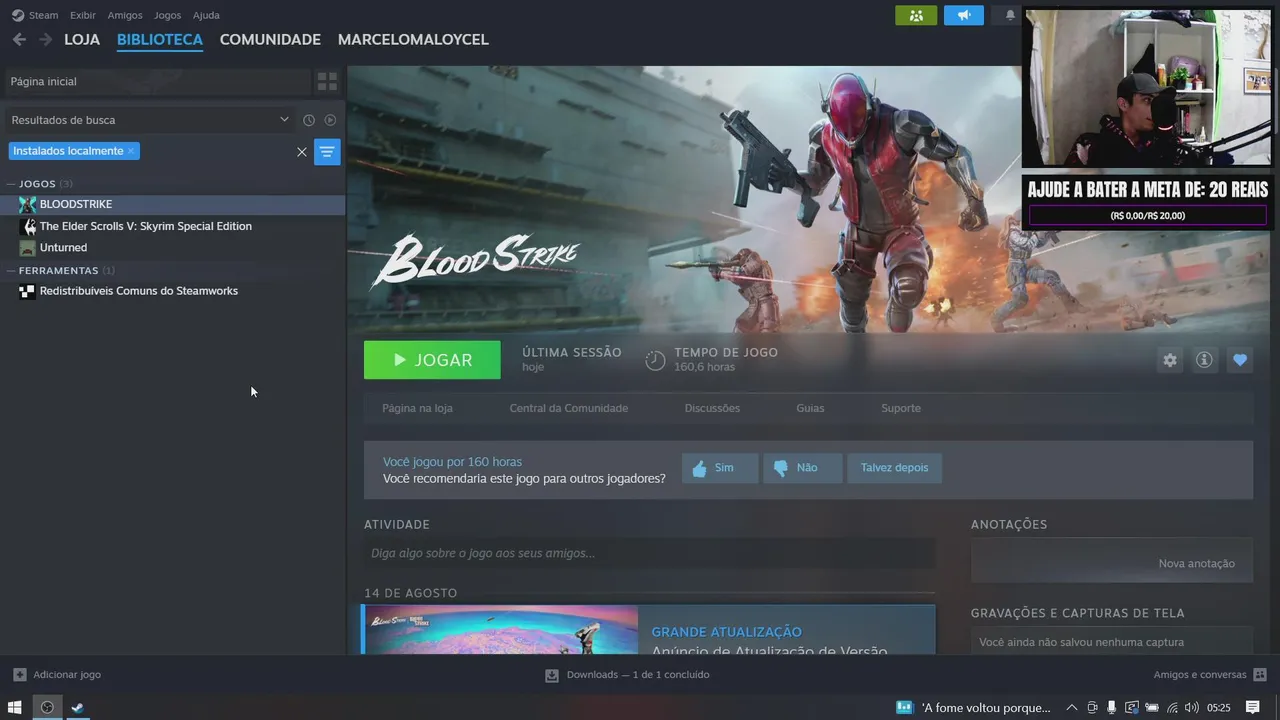Switch library to grid view icon
Image resolution: width=1280 pixels, height=720 pixels.
tap(327, 81)
